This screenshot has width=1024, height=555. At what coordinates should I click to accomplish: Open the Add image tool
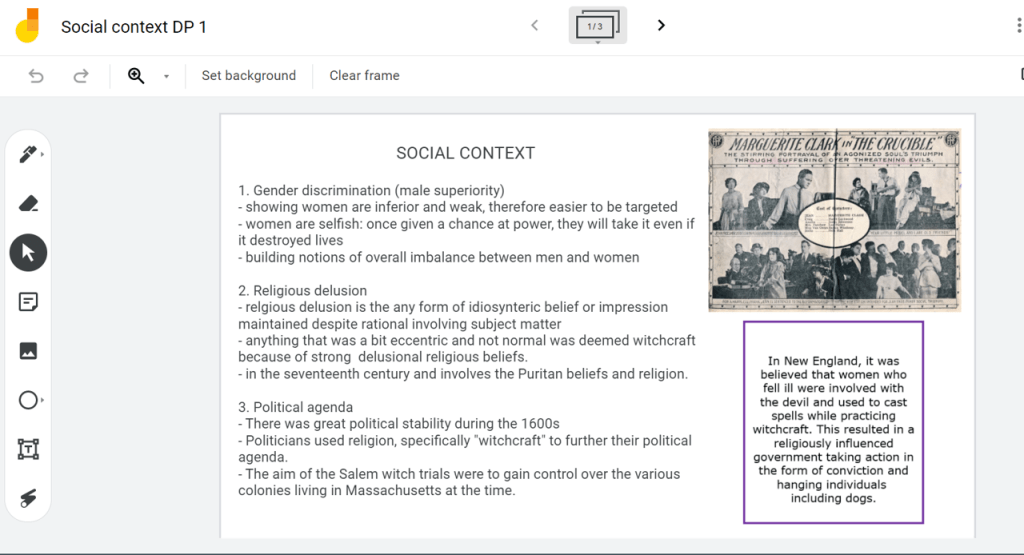click(28, 351)
